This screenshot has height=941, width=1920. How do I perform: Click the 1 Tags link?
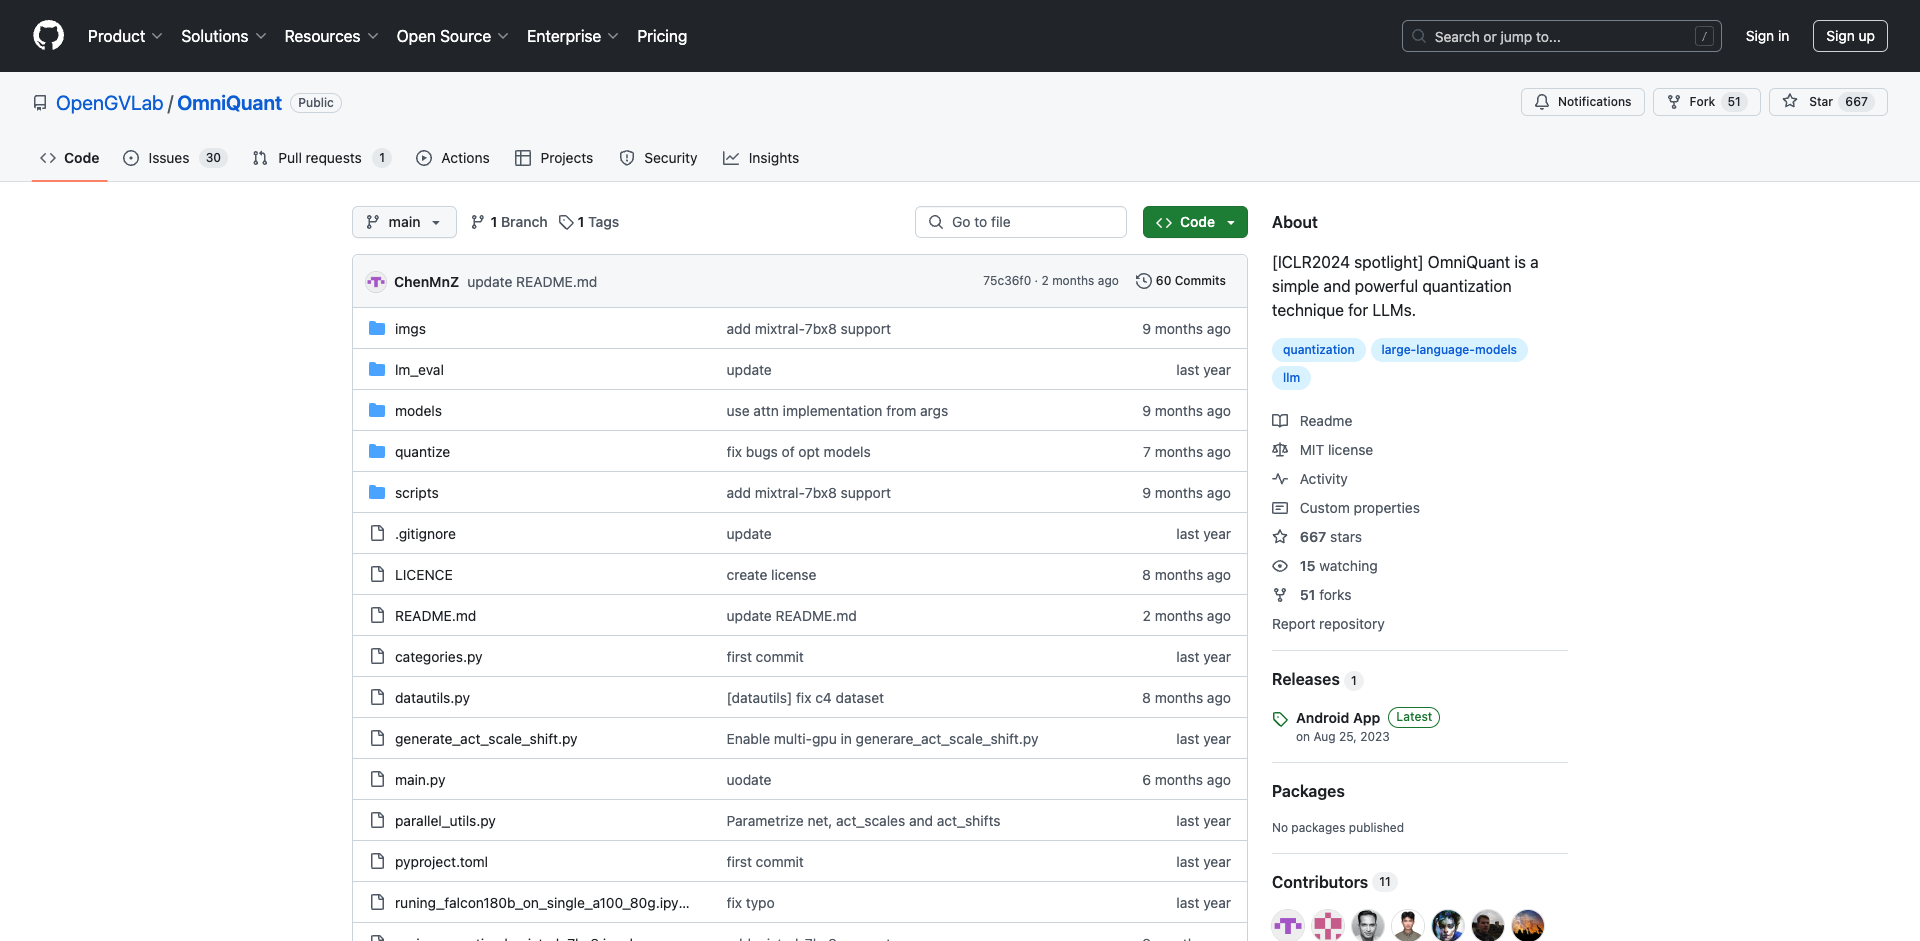pyautogui.click(x=589, y=222)
